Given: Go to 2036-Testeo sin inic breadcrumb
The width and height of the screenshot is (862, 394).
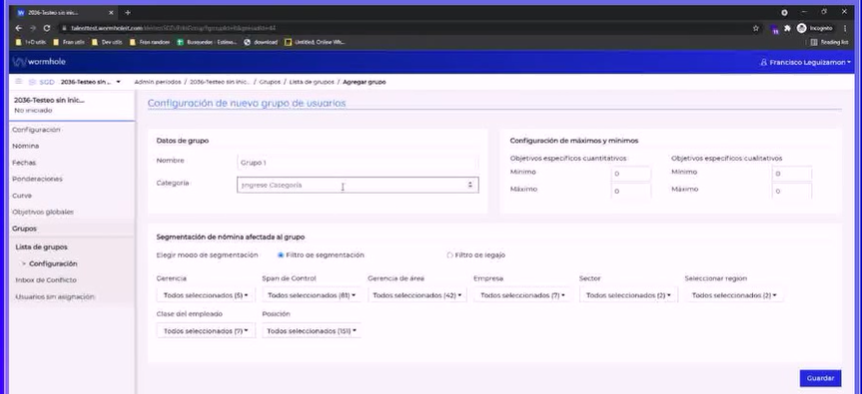Looking at the screenshot, I should pyautogui.click(x=220, y=82).
